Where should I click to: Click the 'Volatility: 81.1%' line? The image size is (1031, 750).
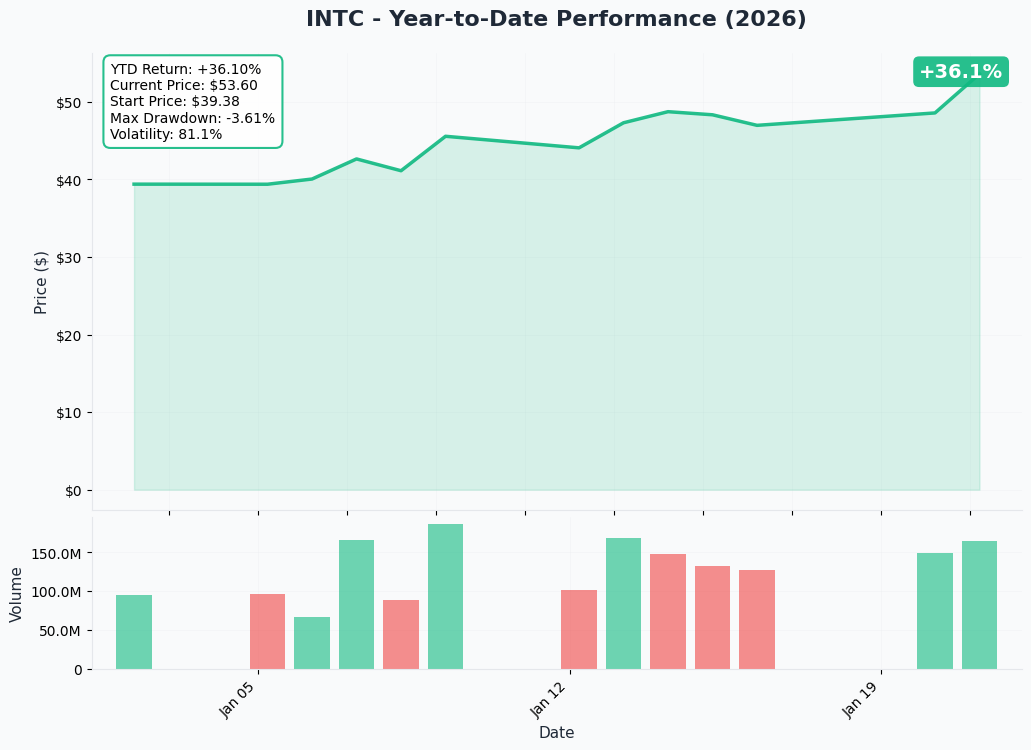166,135
